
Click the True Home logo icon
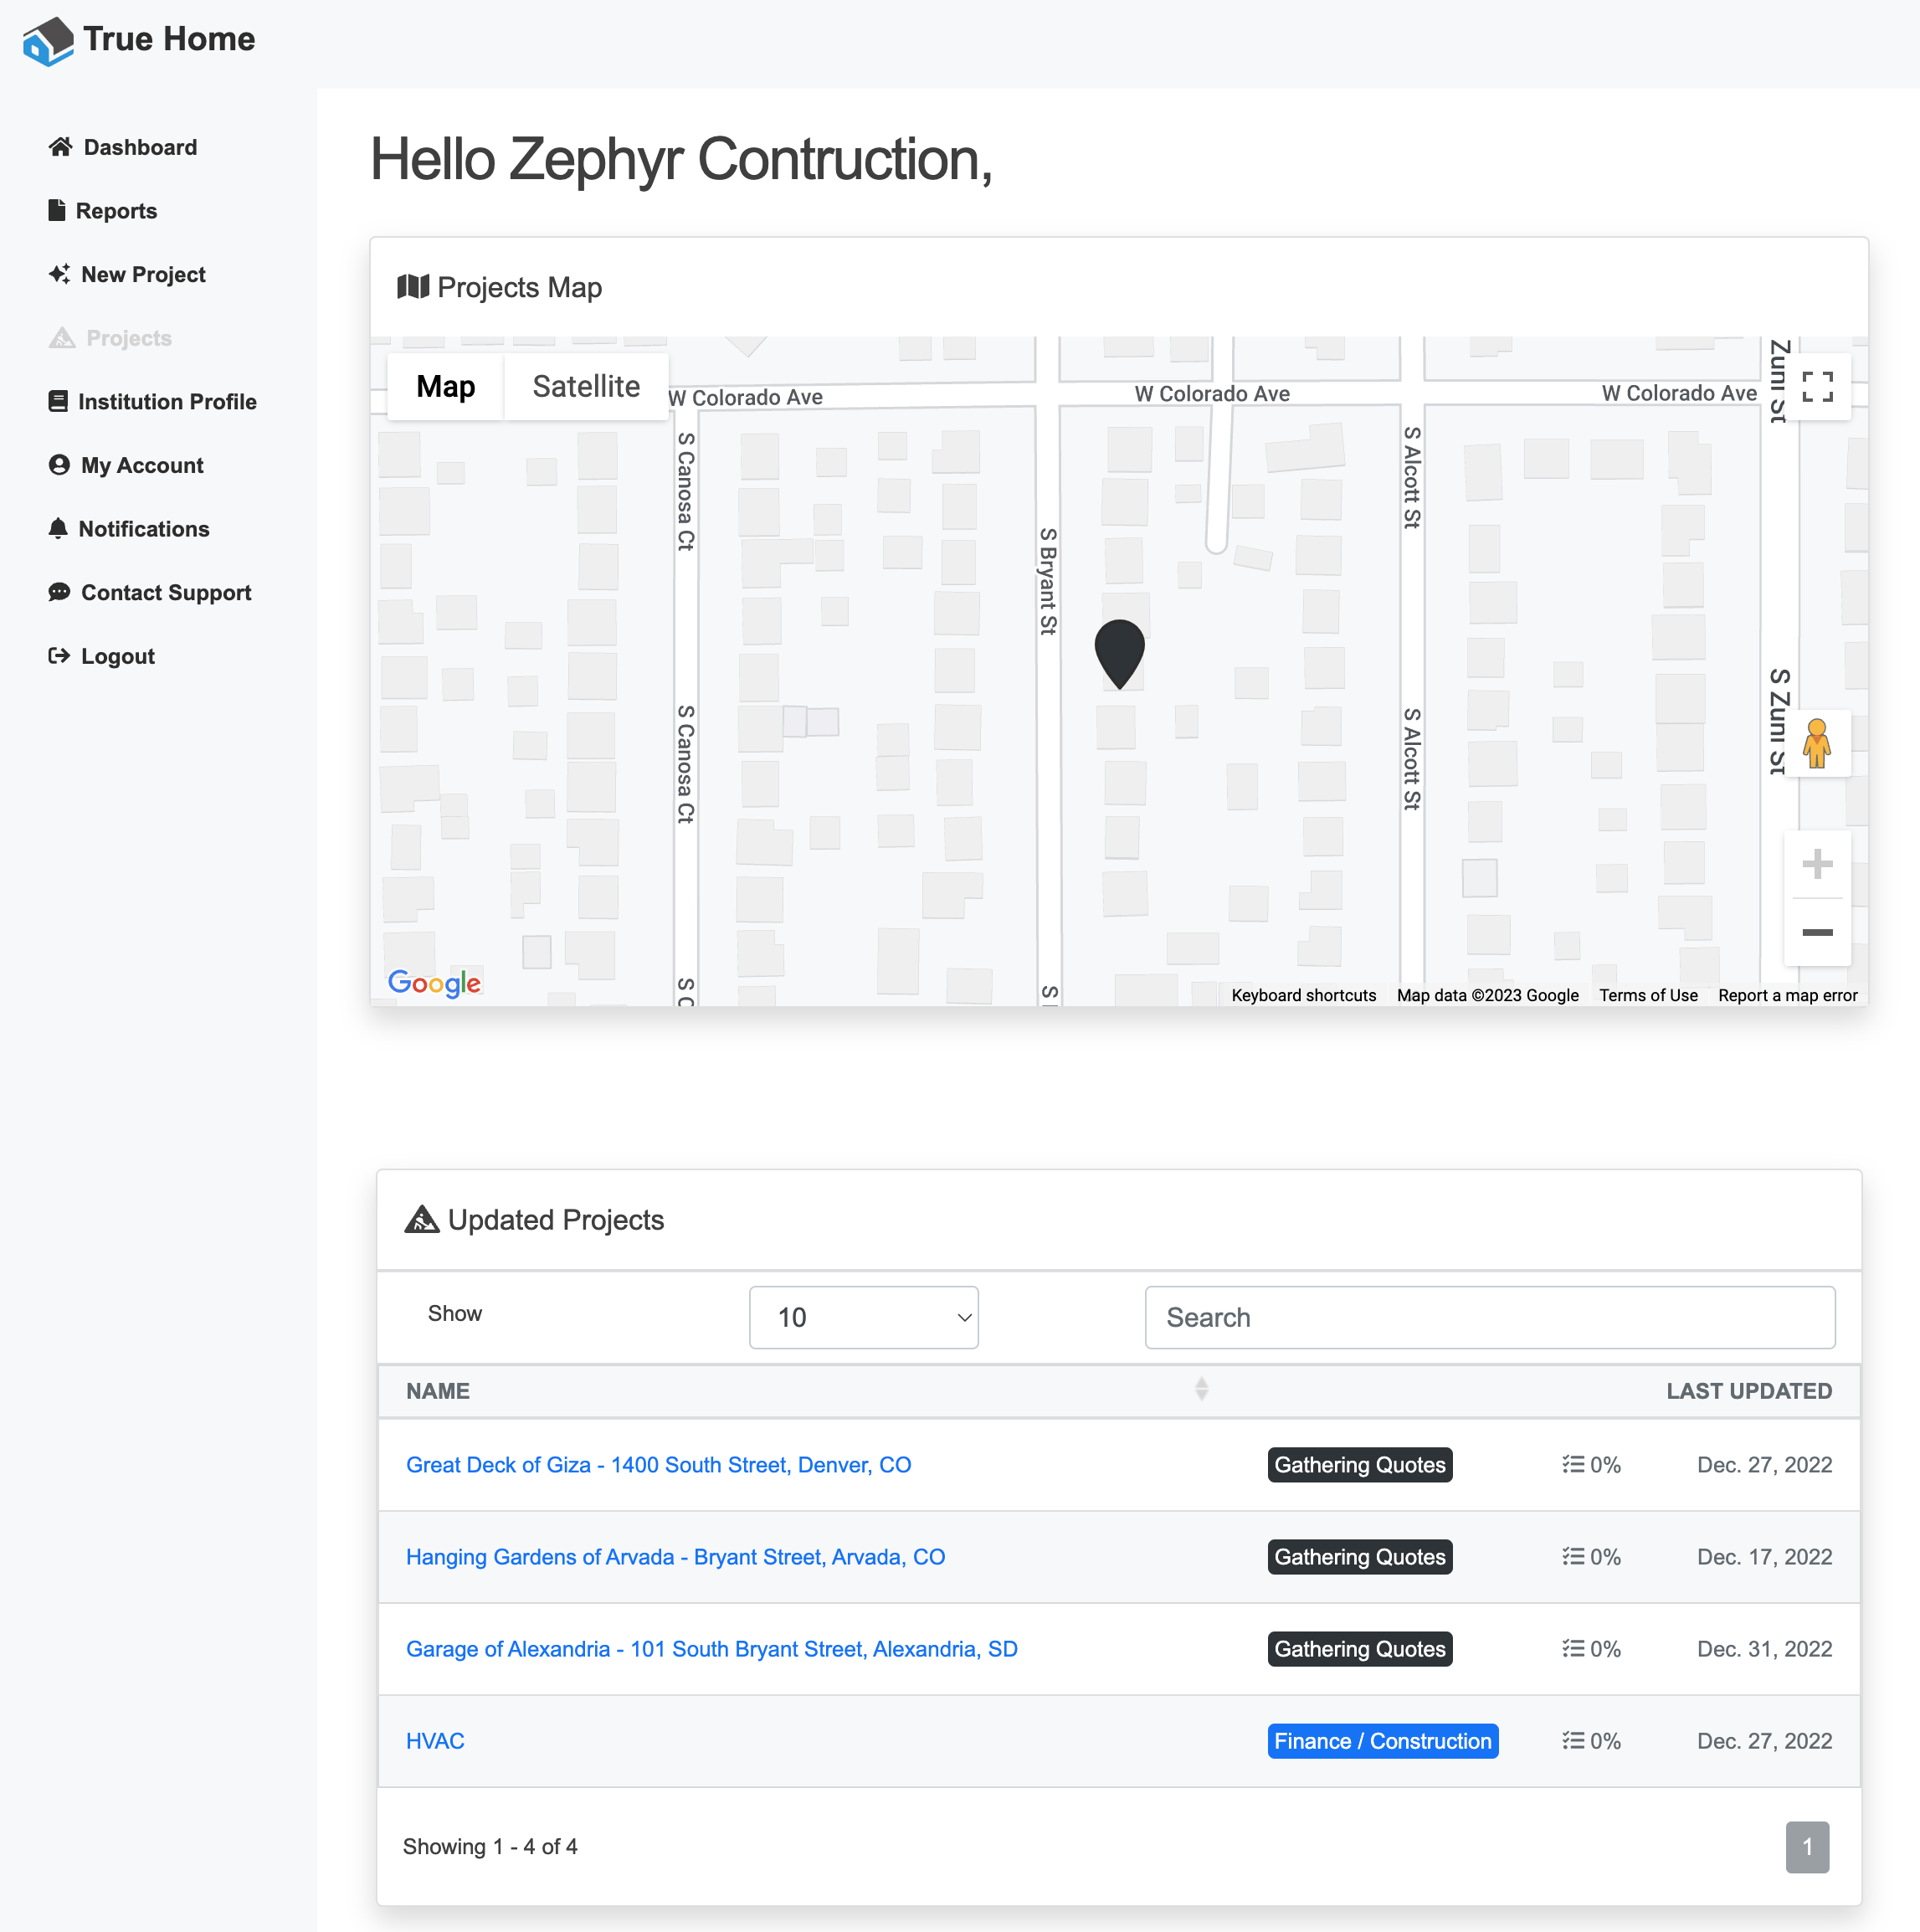(x=48, y=41)
